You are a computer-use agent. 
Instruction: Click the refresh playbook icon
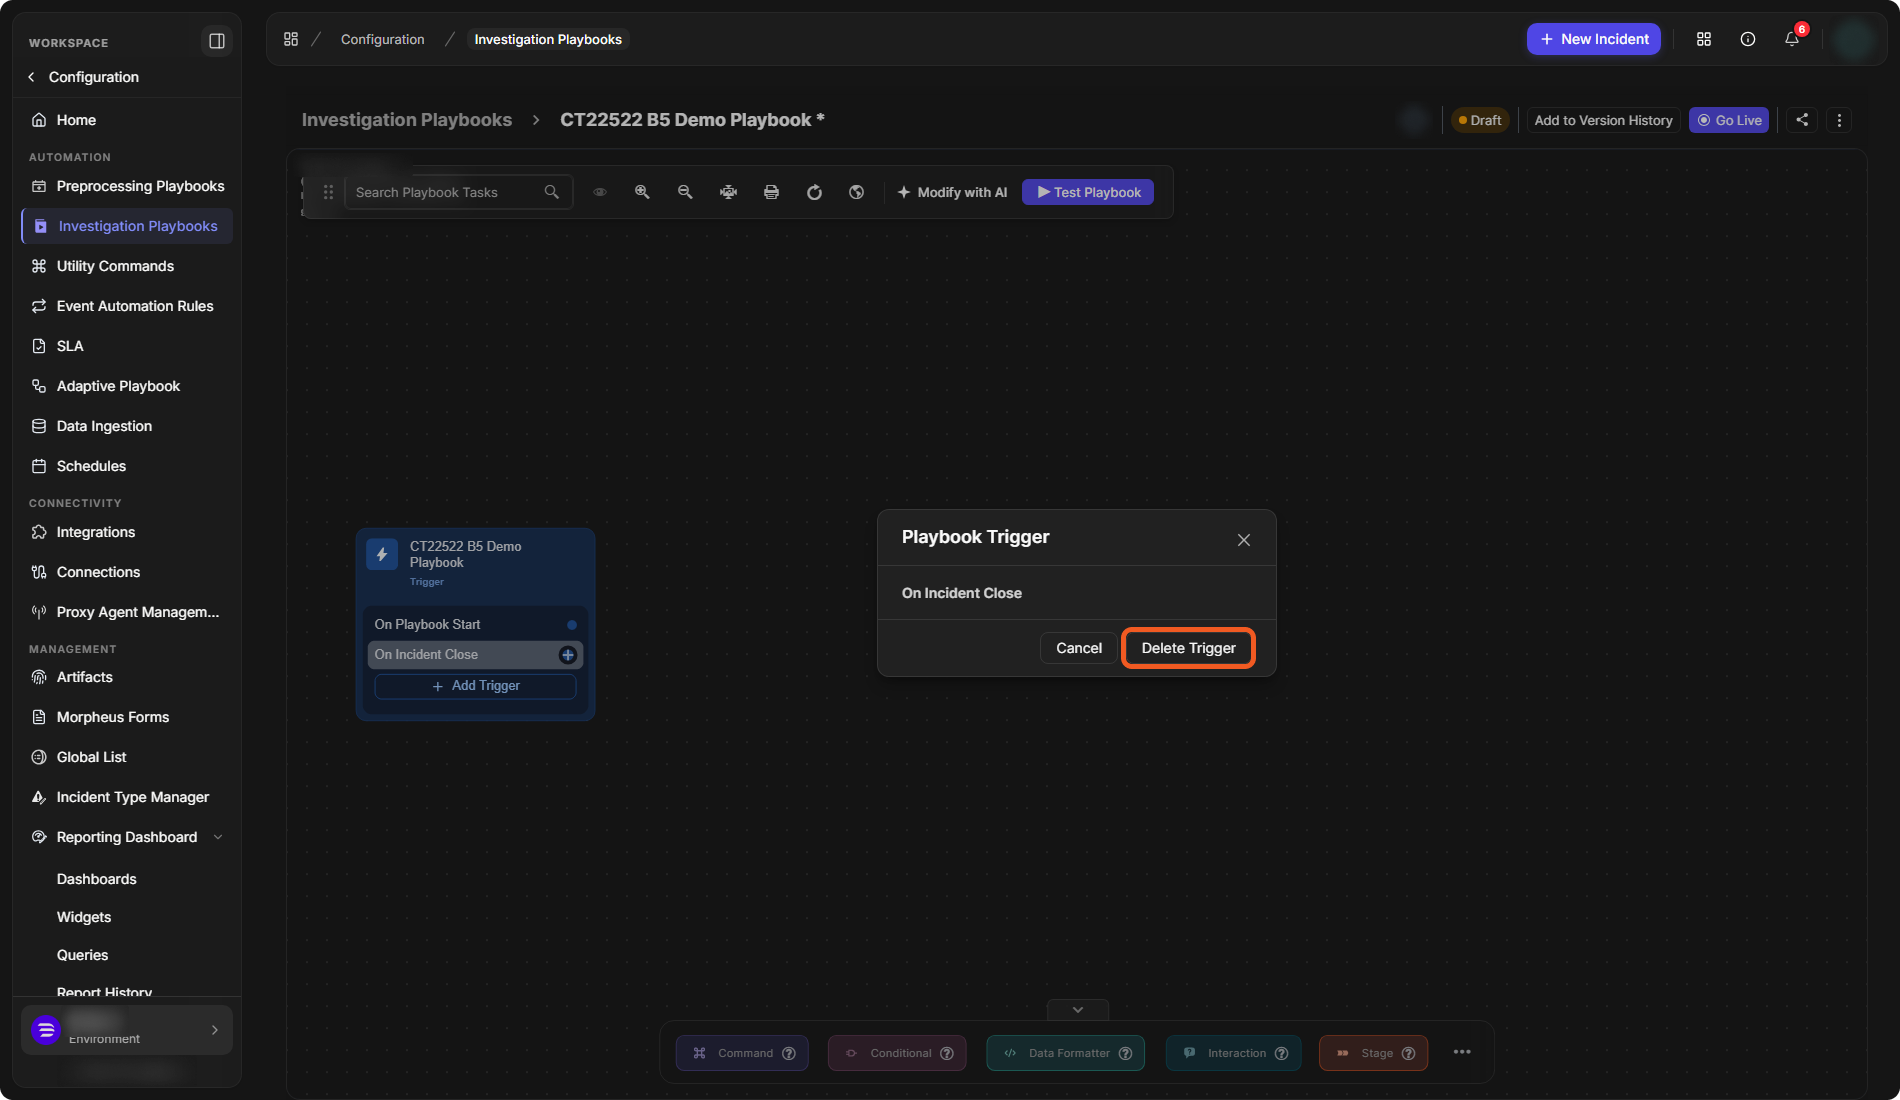[x=814, y=192]
